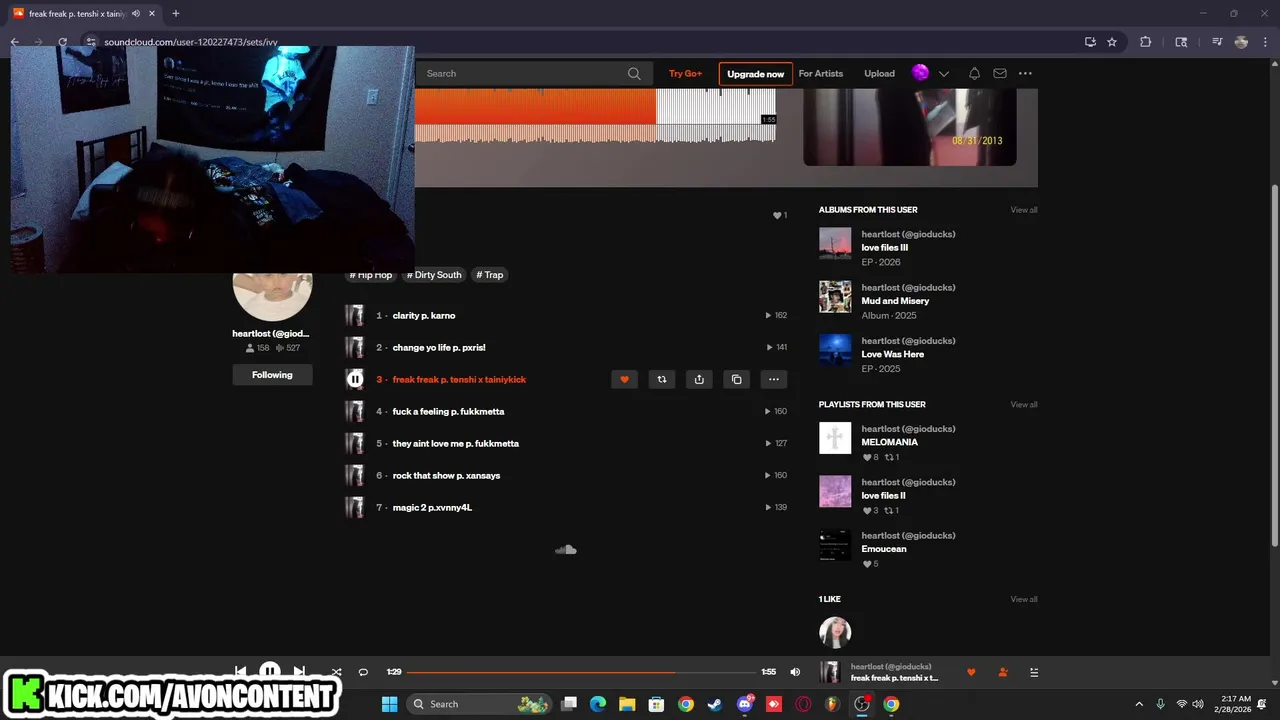Open Love Was Here EP thumbnail
The height and width of the screenshot is (720, 1280).
(835, 350)
